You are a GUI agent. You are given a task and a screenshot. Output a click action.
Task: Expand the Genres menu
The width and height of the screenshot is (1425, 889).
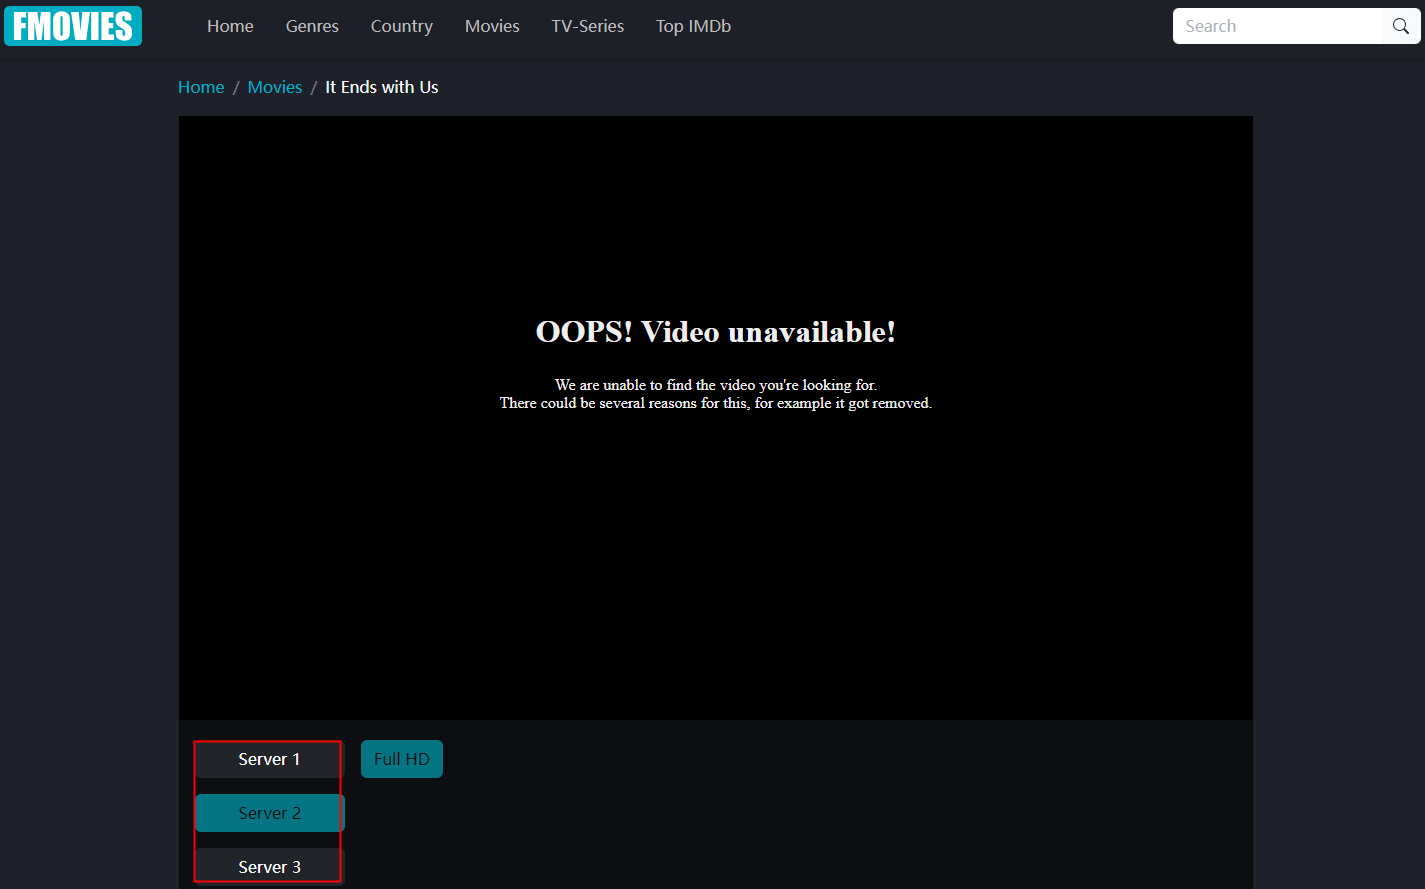click(x=312, y=26)
